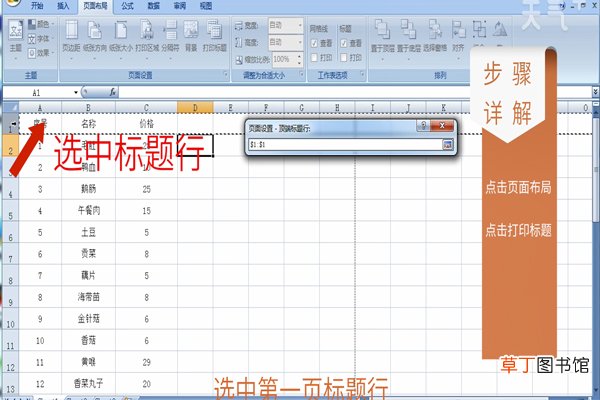Expand the formula bar
The width and height of the screenshot is (600, 400).
pyautogui.click(x=596, y=92)
